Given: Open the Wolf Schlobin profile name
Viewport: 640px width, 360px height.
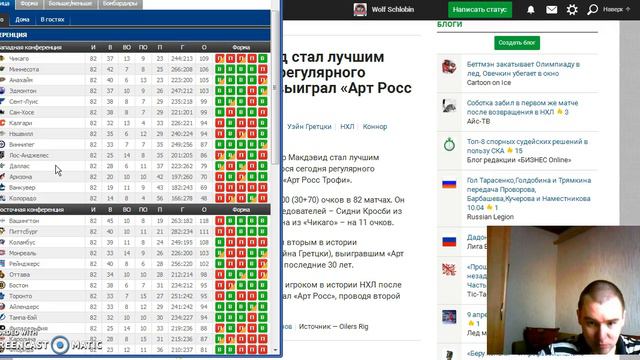Looking at the screenshot, I should pyautogui.click(x=393, y=9).
